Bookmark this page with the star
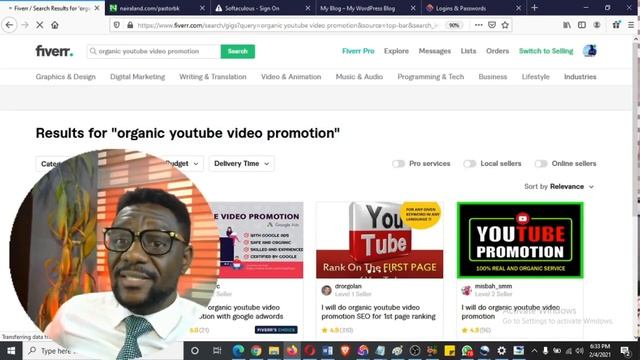 point(505,25)
